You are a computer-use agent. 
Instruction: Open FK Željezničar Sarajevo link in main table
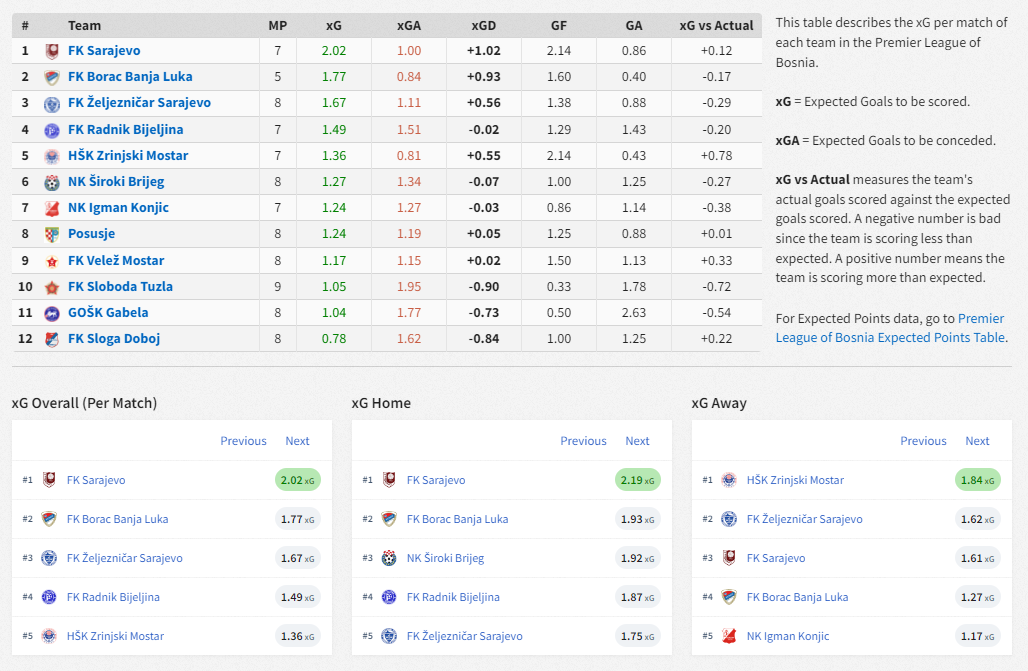(140, 102)
